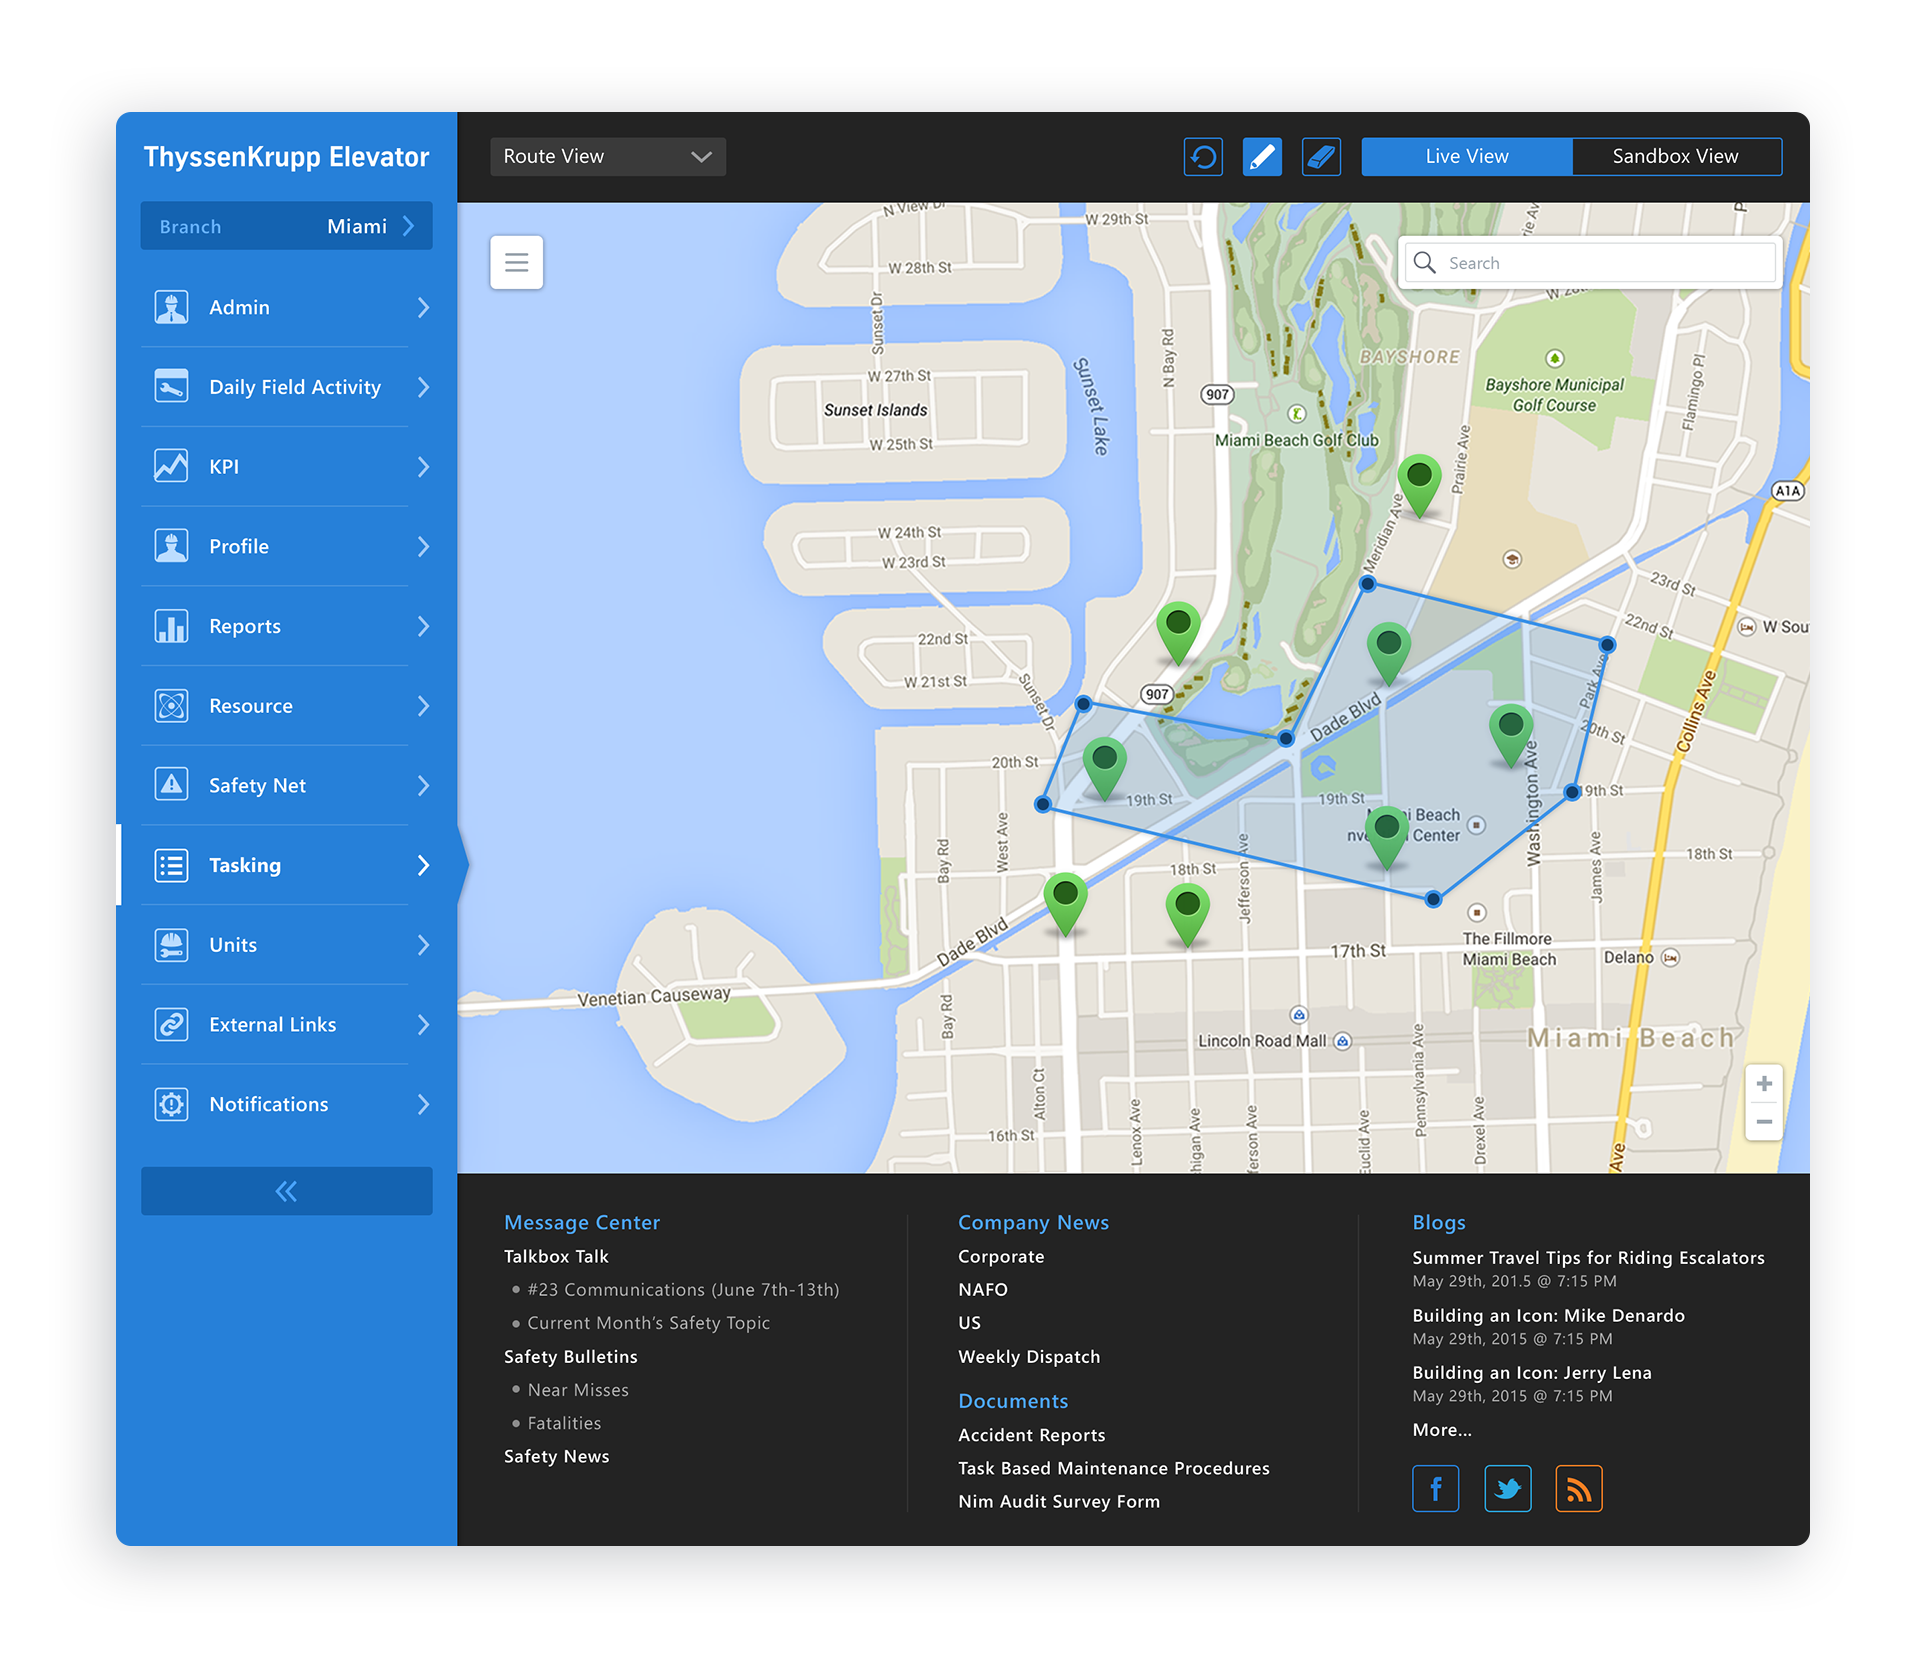The image size is (1920, 1662).
Task: Click the External Links chain icon
Action: click(x=171, y=1025)
